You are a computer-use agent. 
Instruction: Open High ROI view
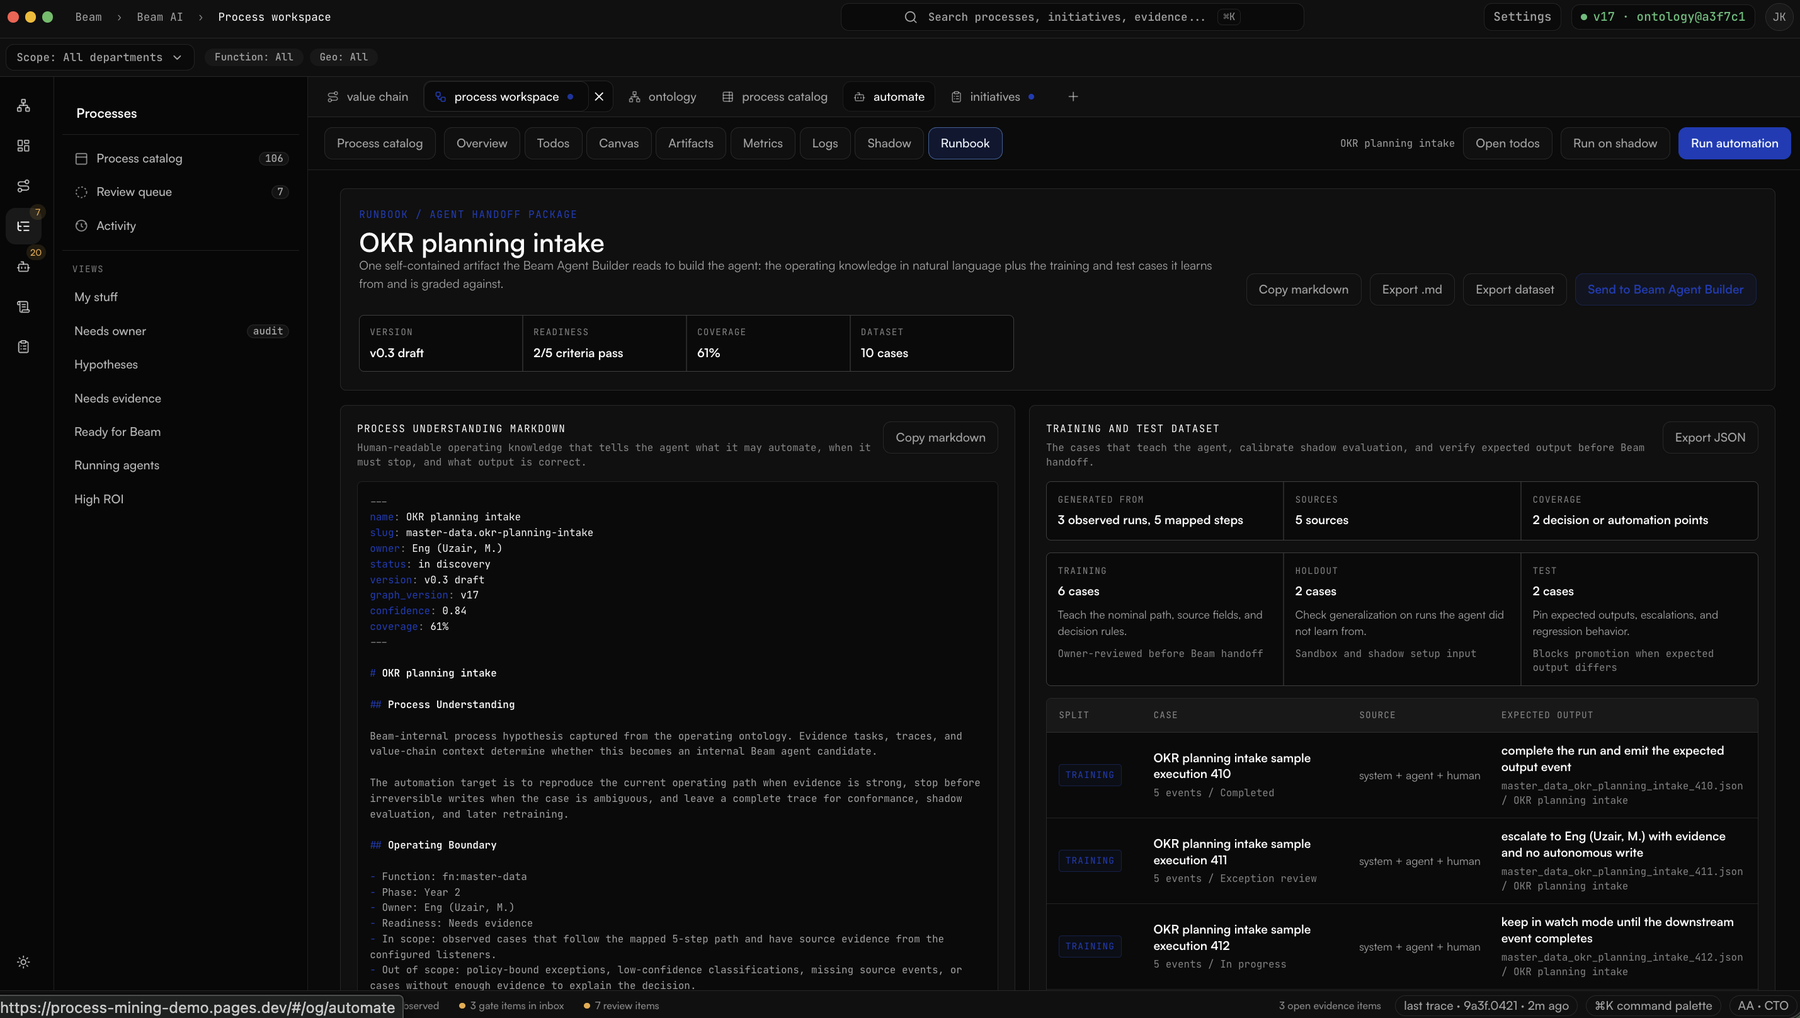click(181, 499)
